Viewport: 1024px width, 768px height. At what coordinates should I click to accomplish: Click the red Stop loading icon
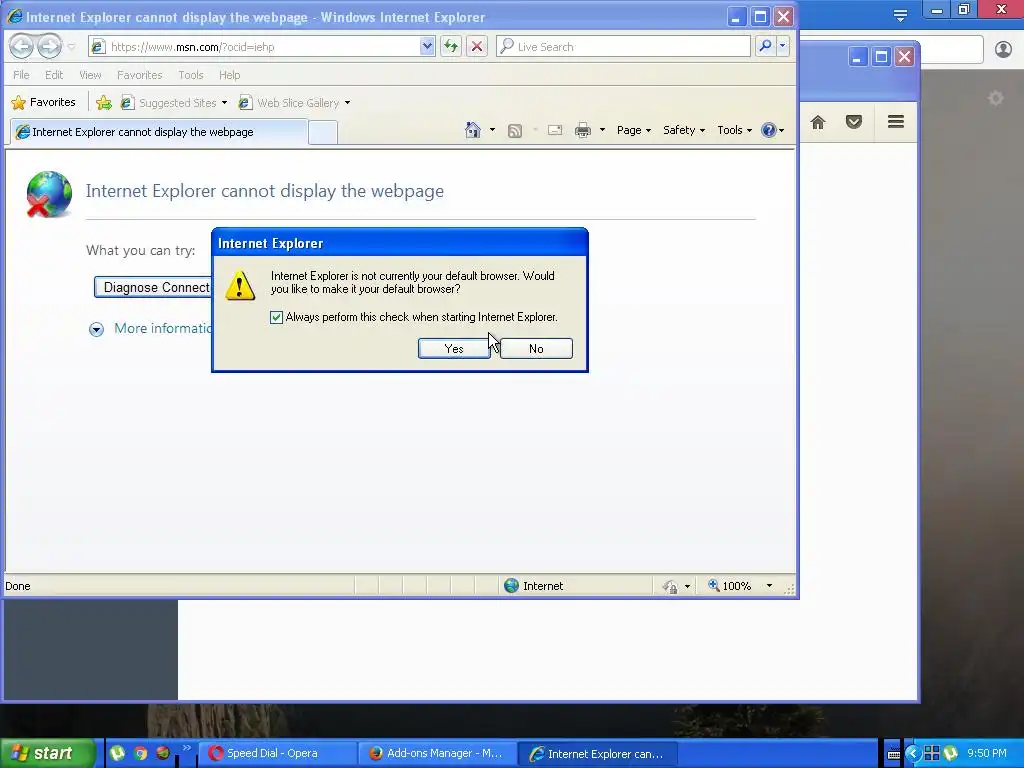(477, 46)
